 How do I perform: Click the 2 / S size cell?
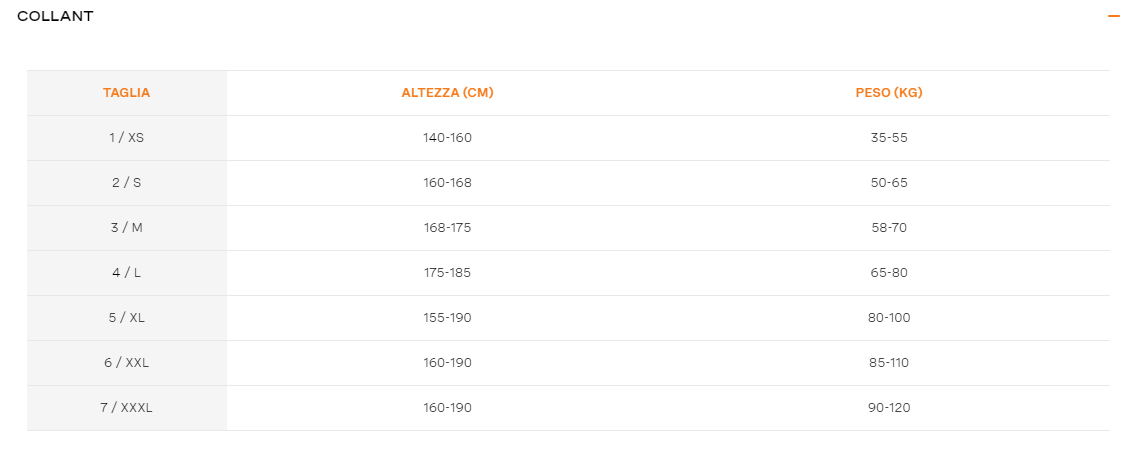[127, 183]
